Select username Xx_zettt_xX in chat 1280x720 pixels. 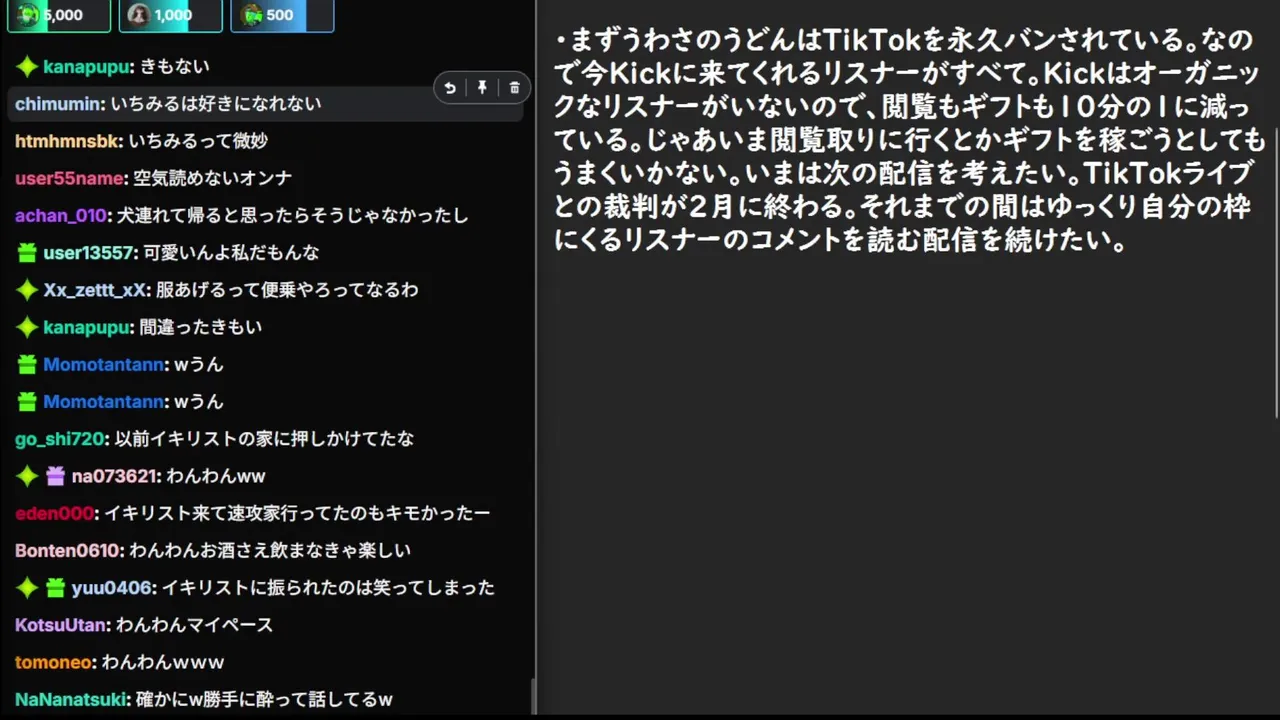click(x=95, y=290)
